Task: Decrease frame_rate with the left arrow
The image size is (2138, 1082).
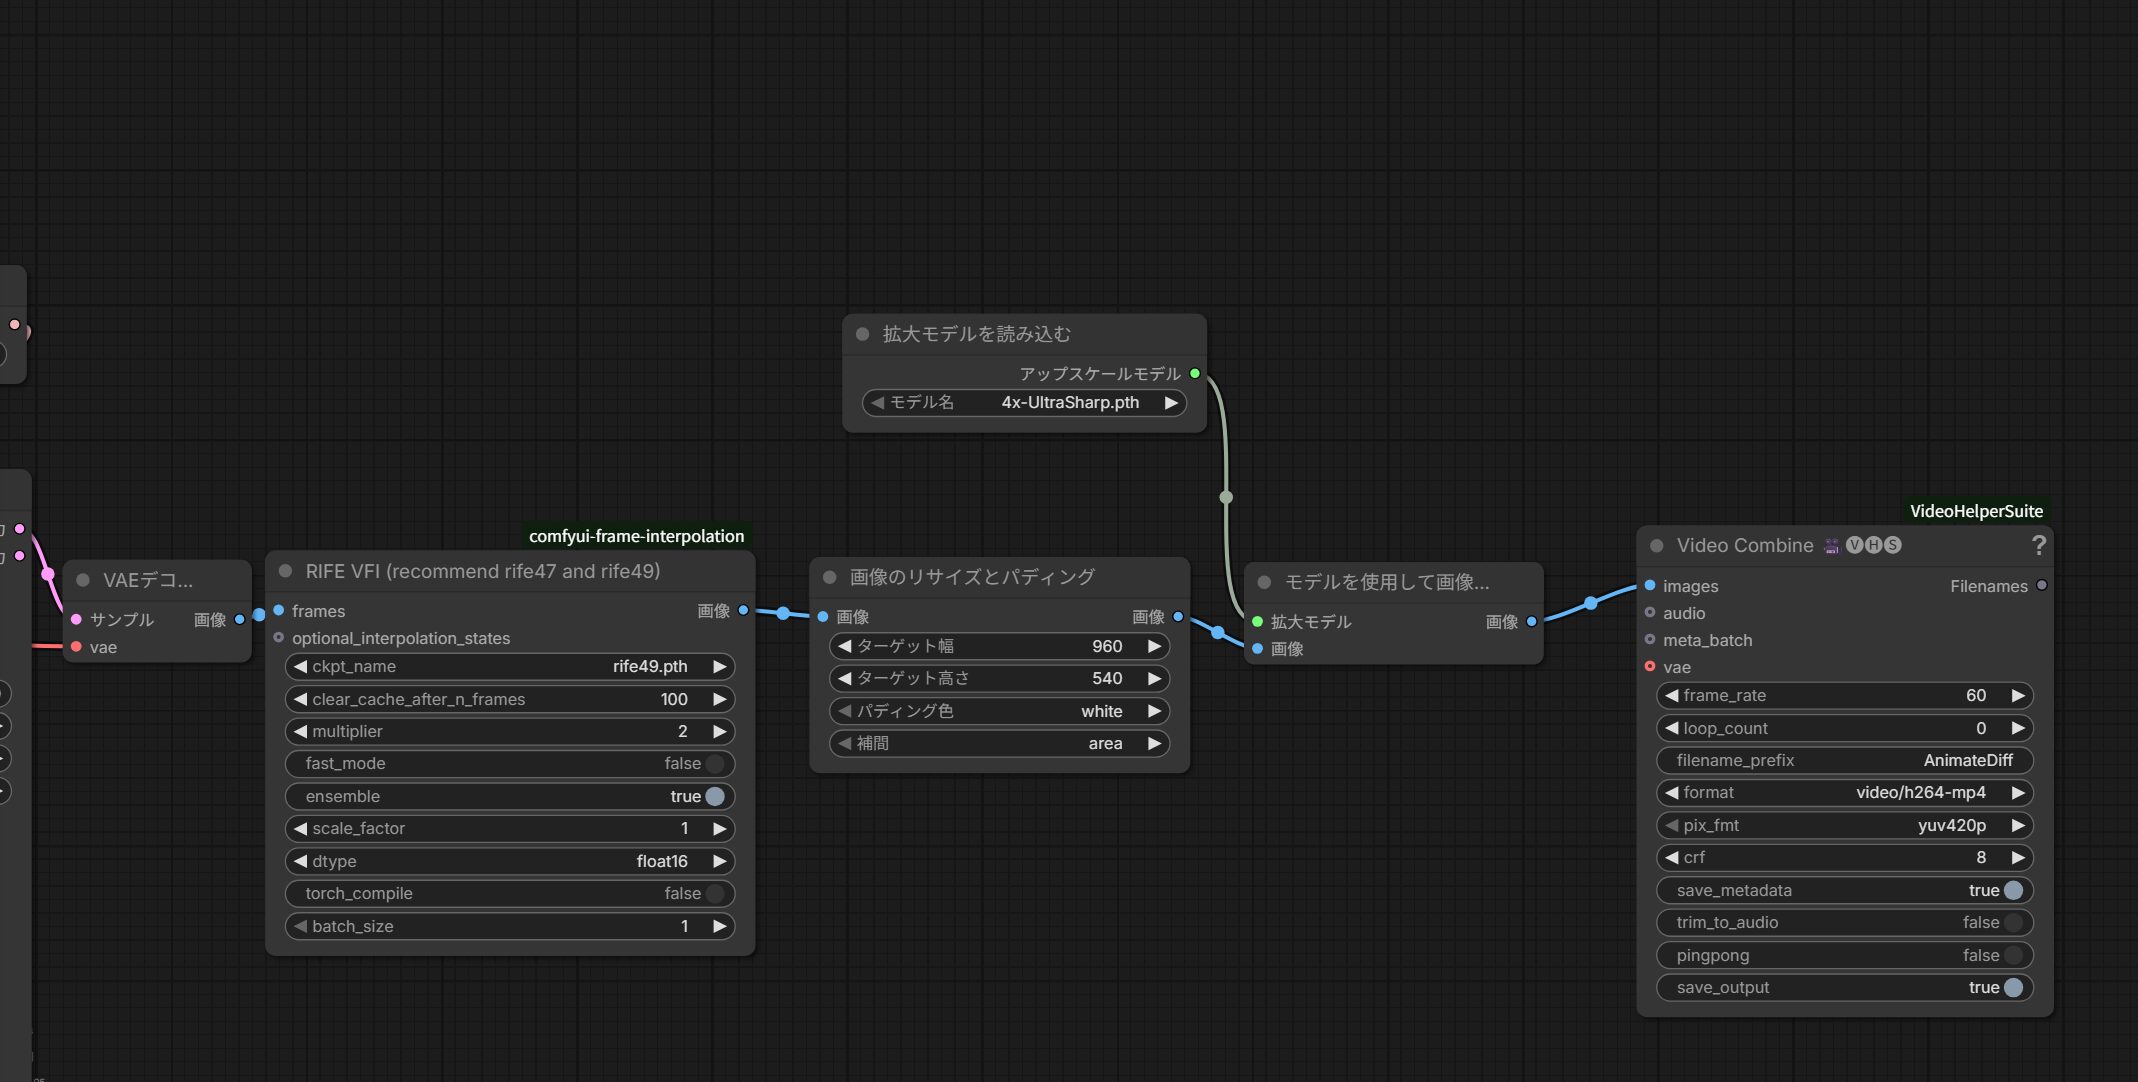Action: (1671, 695)
